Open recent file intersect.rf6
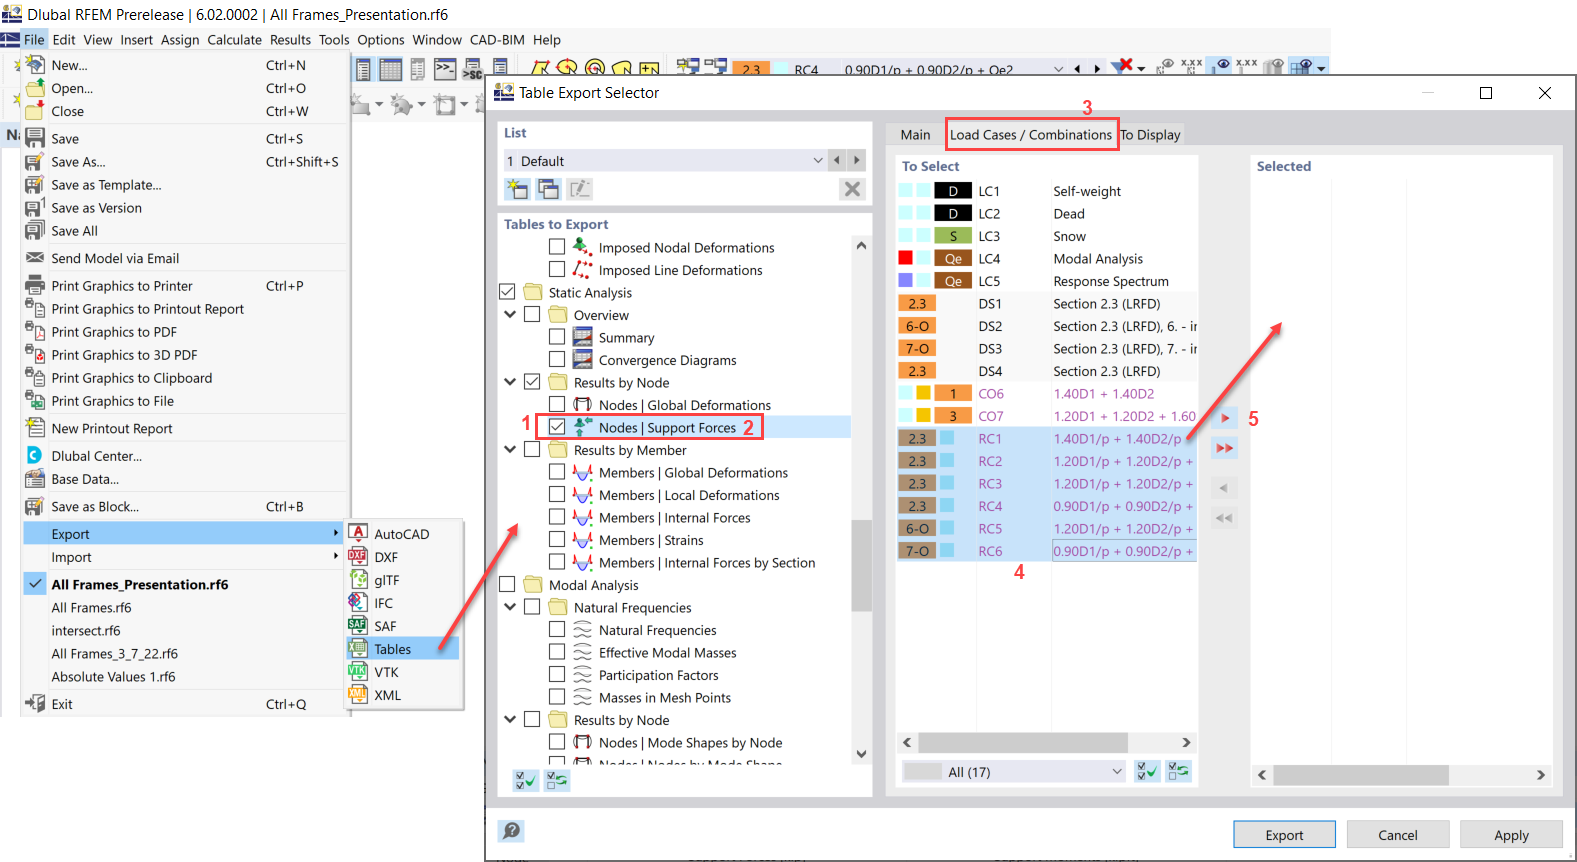 pyautogui.click(x=86, y=631)
